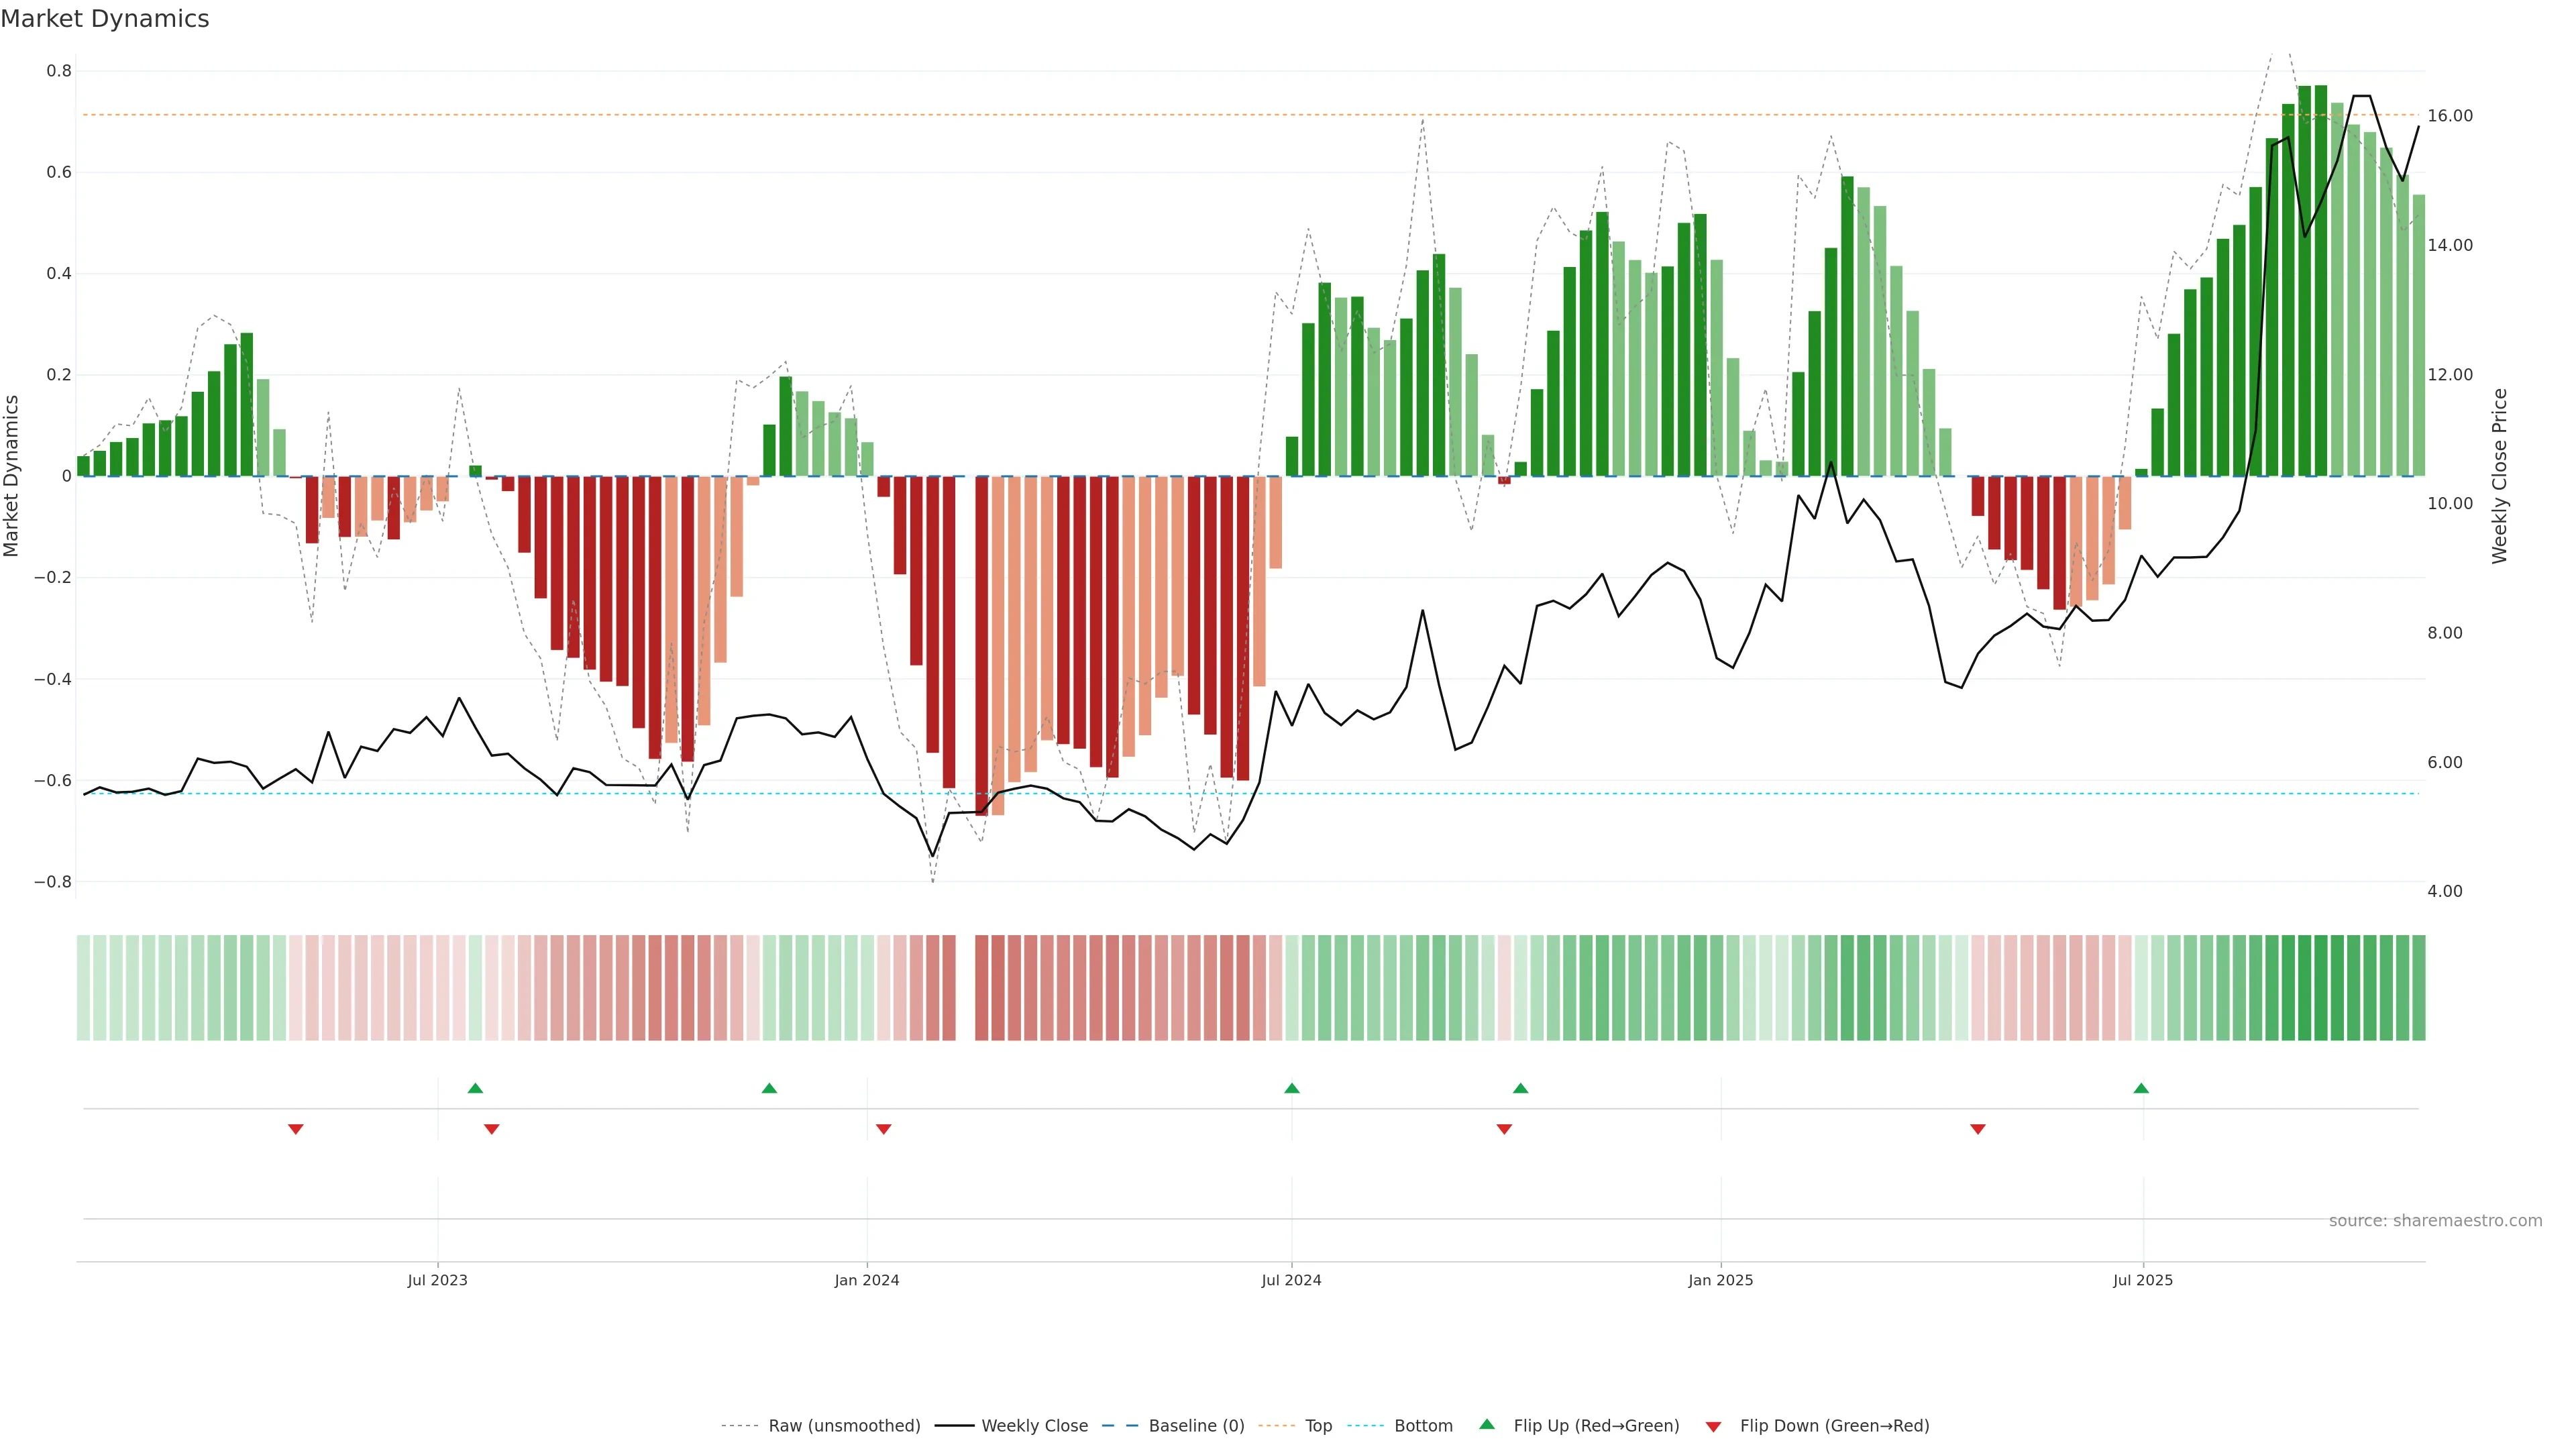
Task: Click the Jan 2024 x-axis label
Action: (866, 1280)
